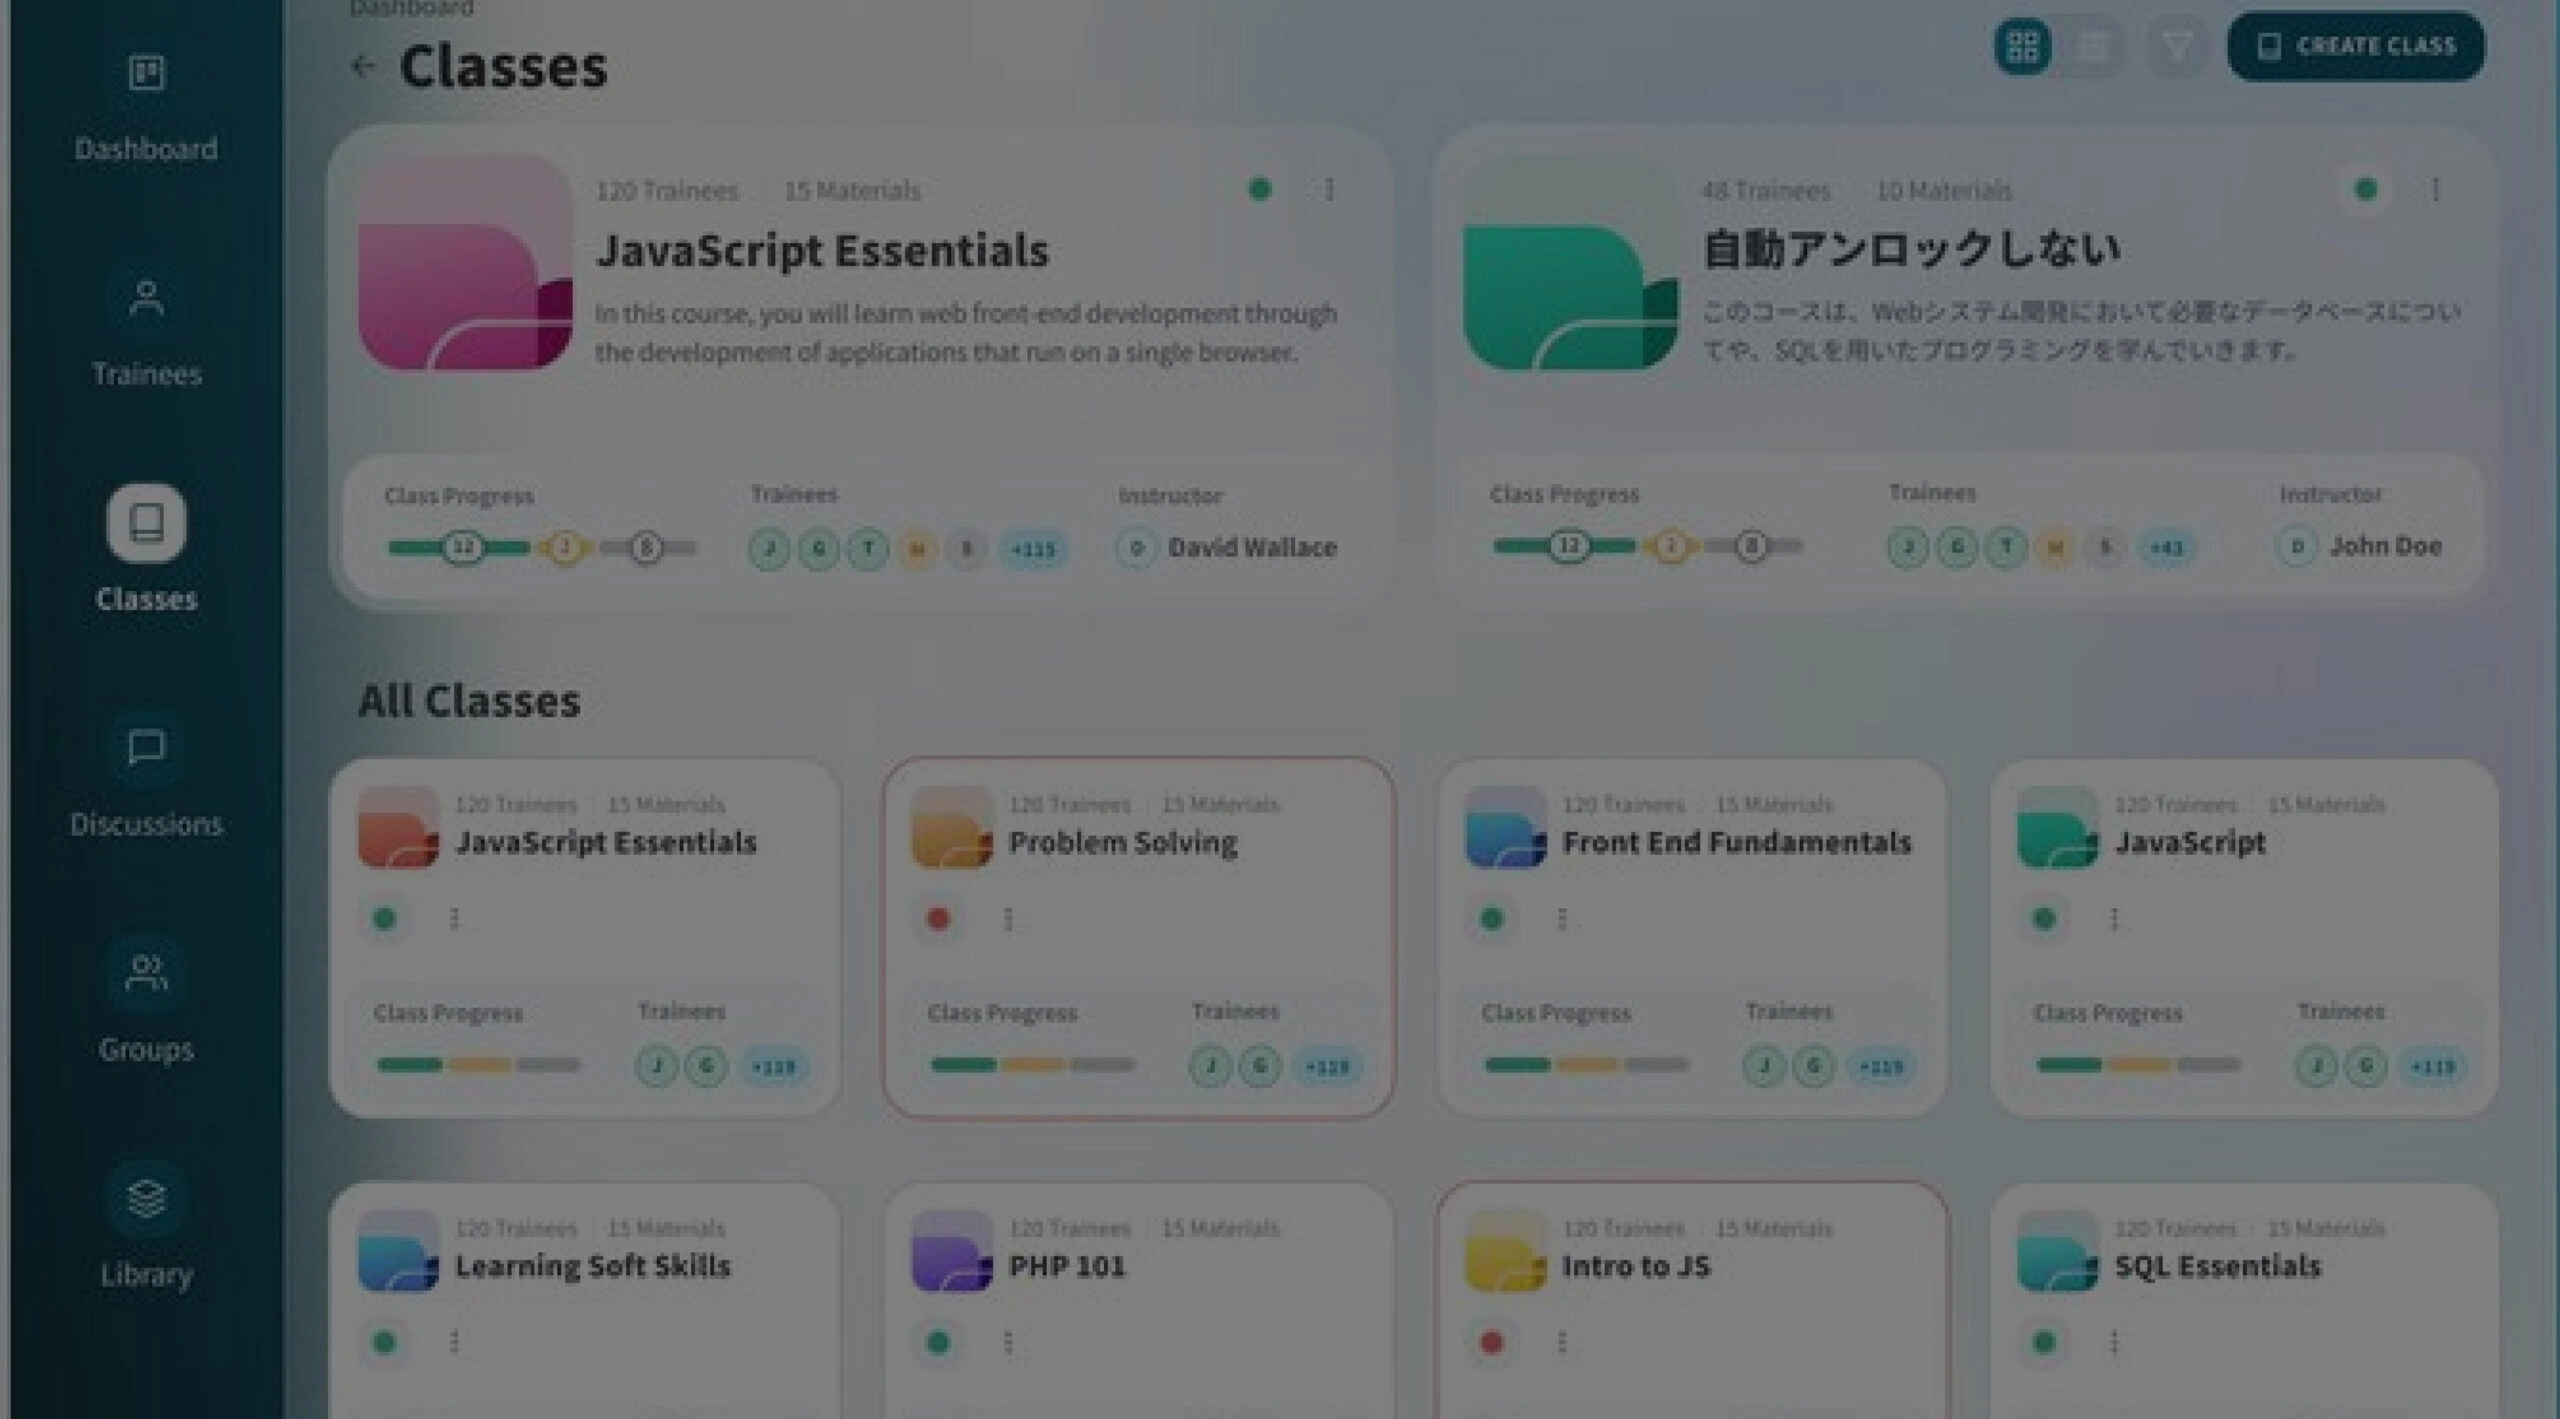Switch to grid view layout
This screenshot has width=2560, height=1419.
(2022, 46)
